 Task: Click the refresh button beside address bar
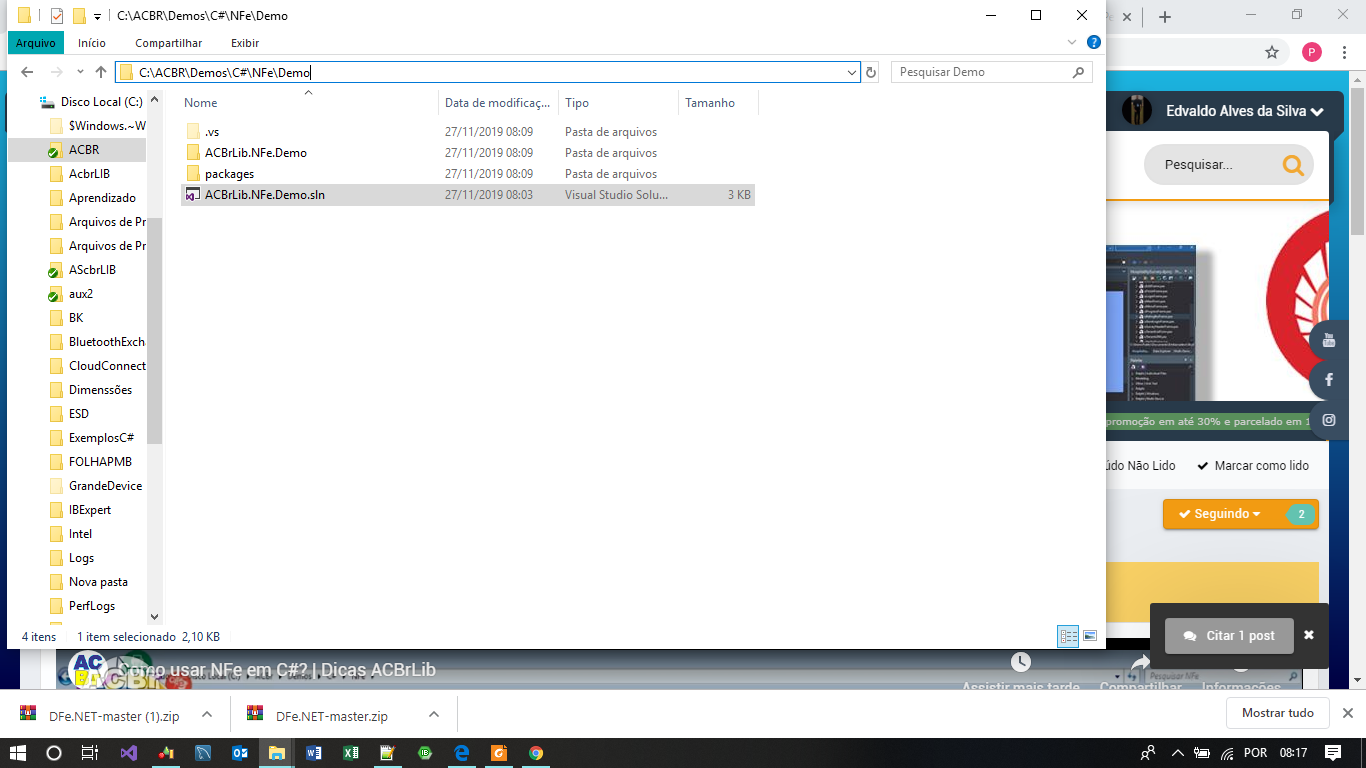[871, 72]
